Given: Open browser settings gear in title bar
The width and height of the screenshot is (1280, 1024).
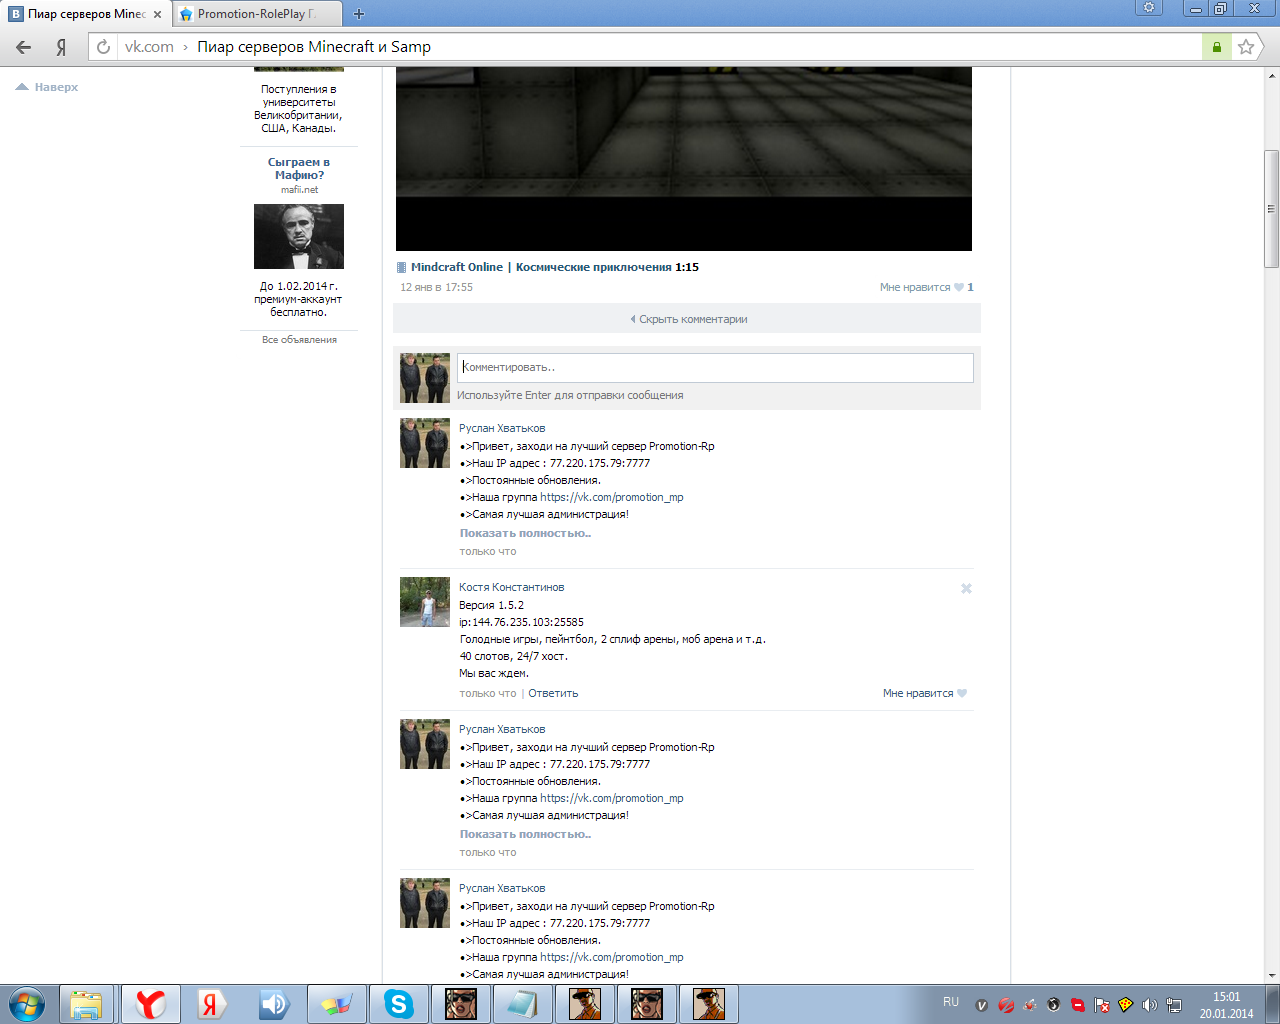Looking at the screenshot, I should 1149,8.
